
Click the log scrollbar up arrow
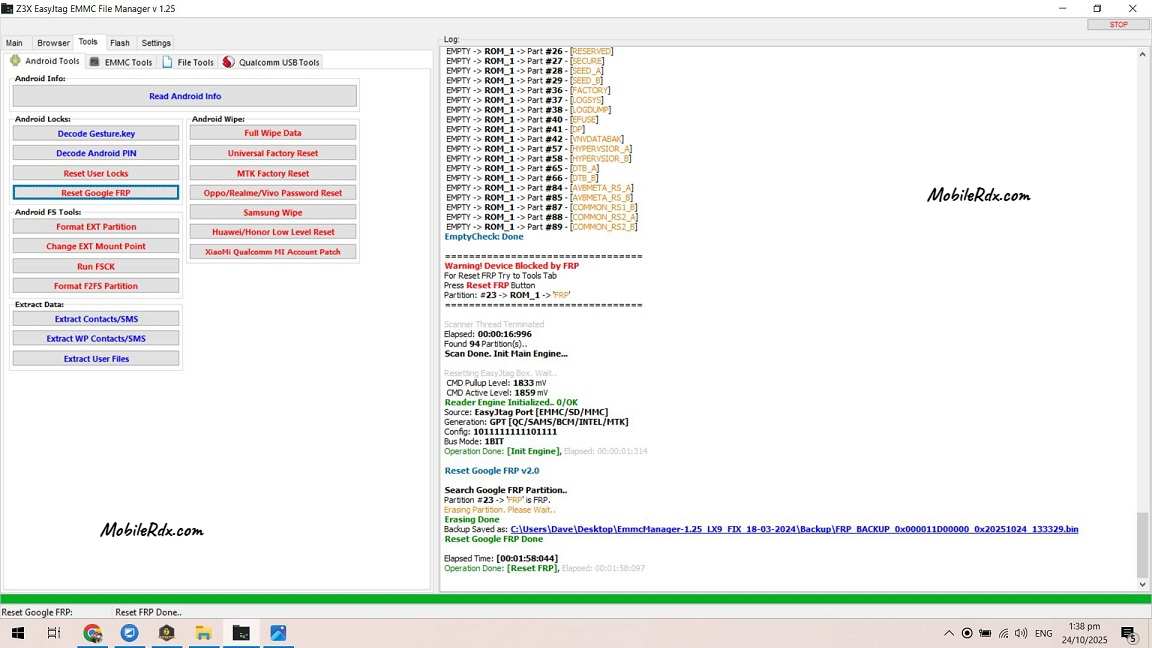(x=1142, y=54)
